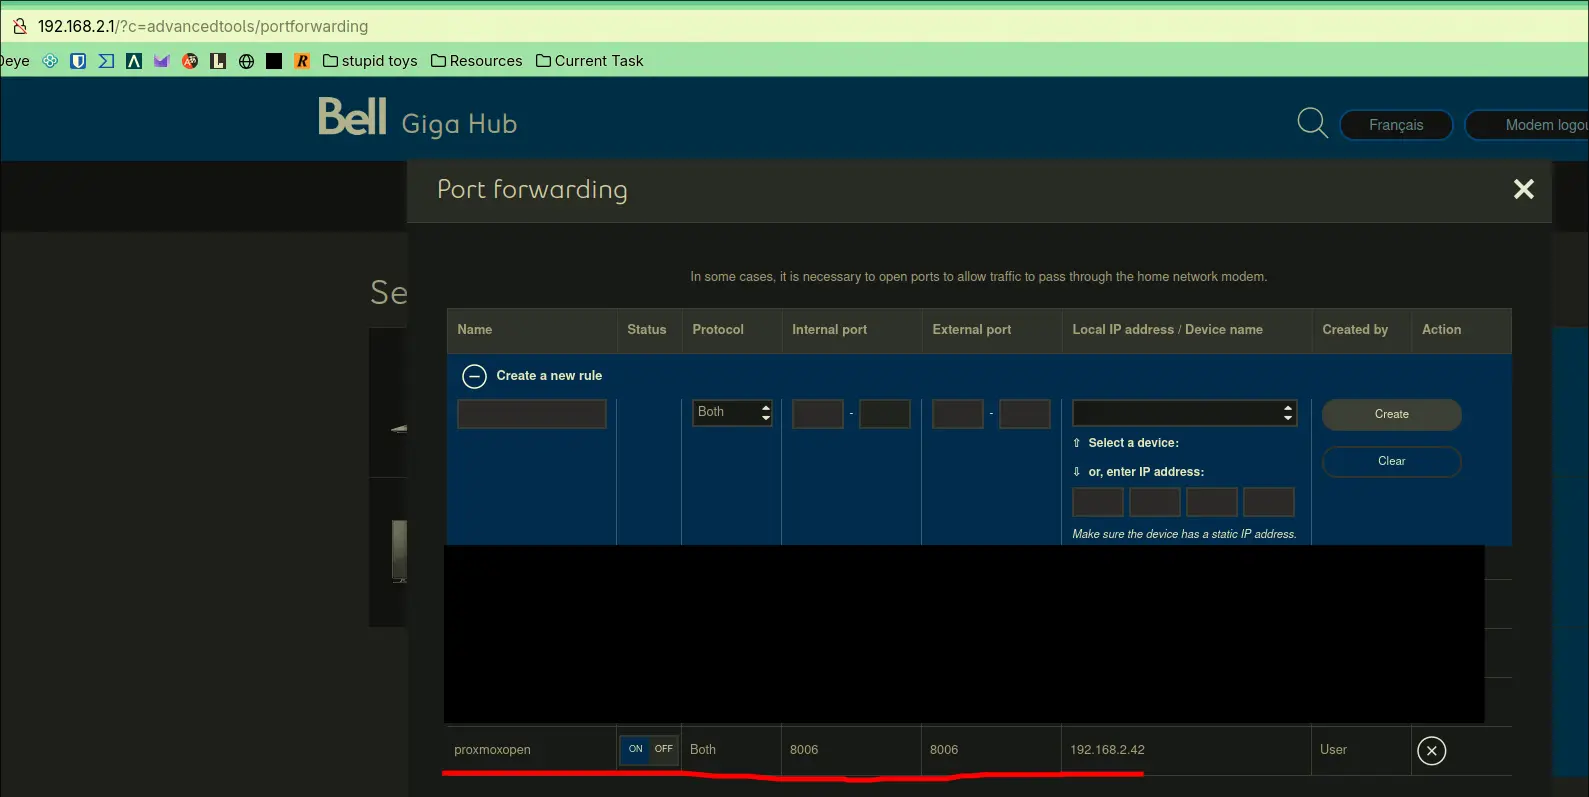Open the Current Task bookmark folder

click(589, 61)
